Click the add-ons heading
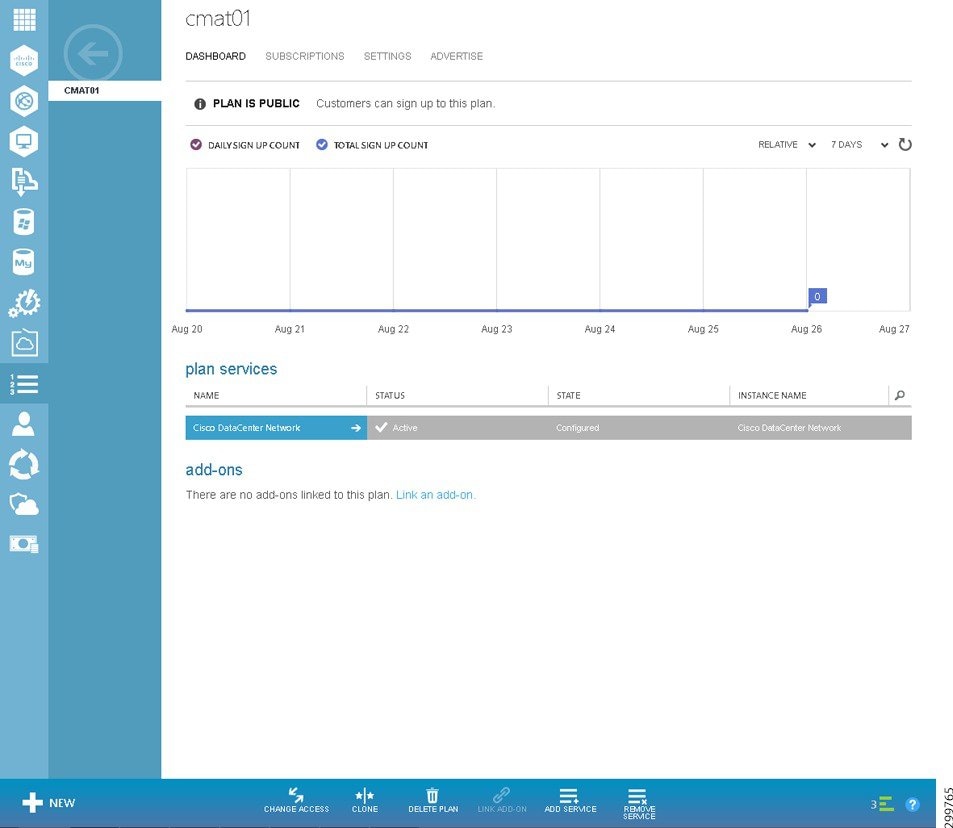The height and width of the screenshot is (828, 953). tap(214, 470)
